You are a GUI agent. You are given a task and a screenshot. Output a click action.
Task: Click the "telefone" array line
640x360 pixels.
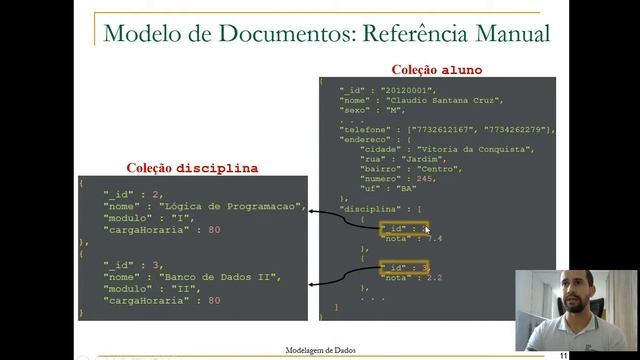coord(447,130)
